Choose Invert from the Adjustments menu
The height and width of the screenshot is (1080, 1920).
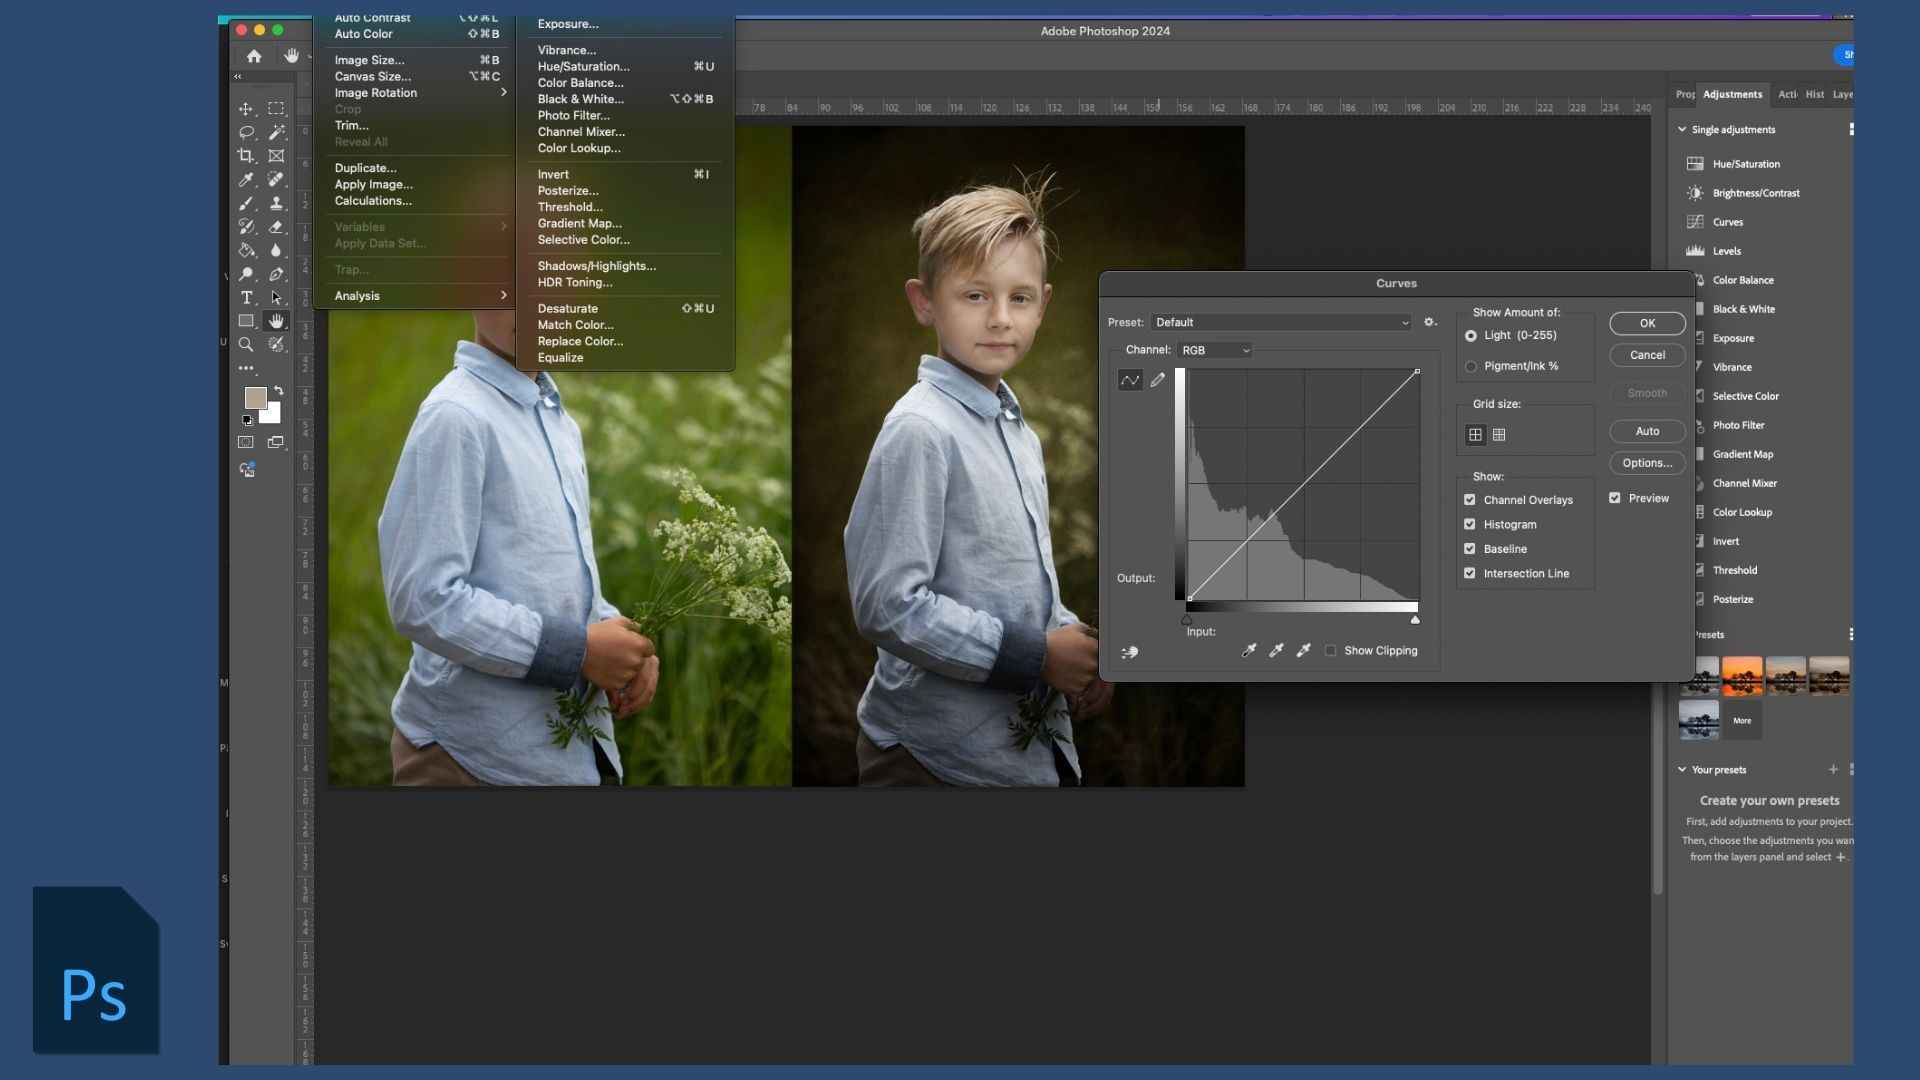pos(625,174)
